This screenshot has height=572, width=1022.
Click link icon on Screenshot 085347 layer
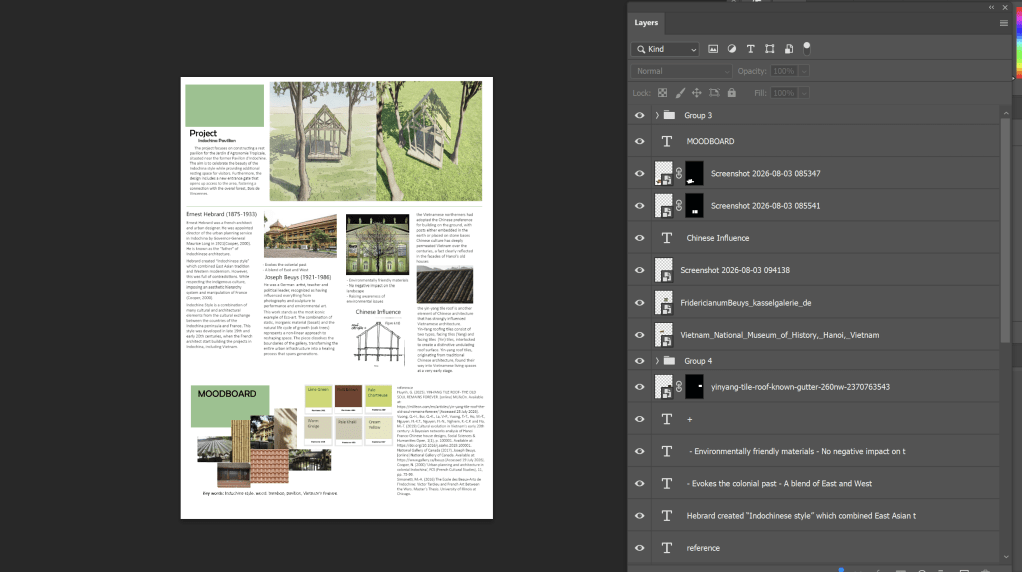(679, 173)
